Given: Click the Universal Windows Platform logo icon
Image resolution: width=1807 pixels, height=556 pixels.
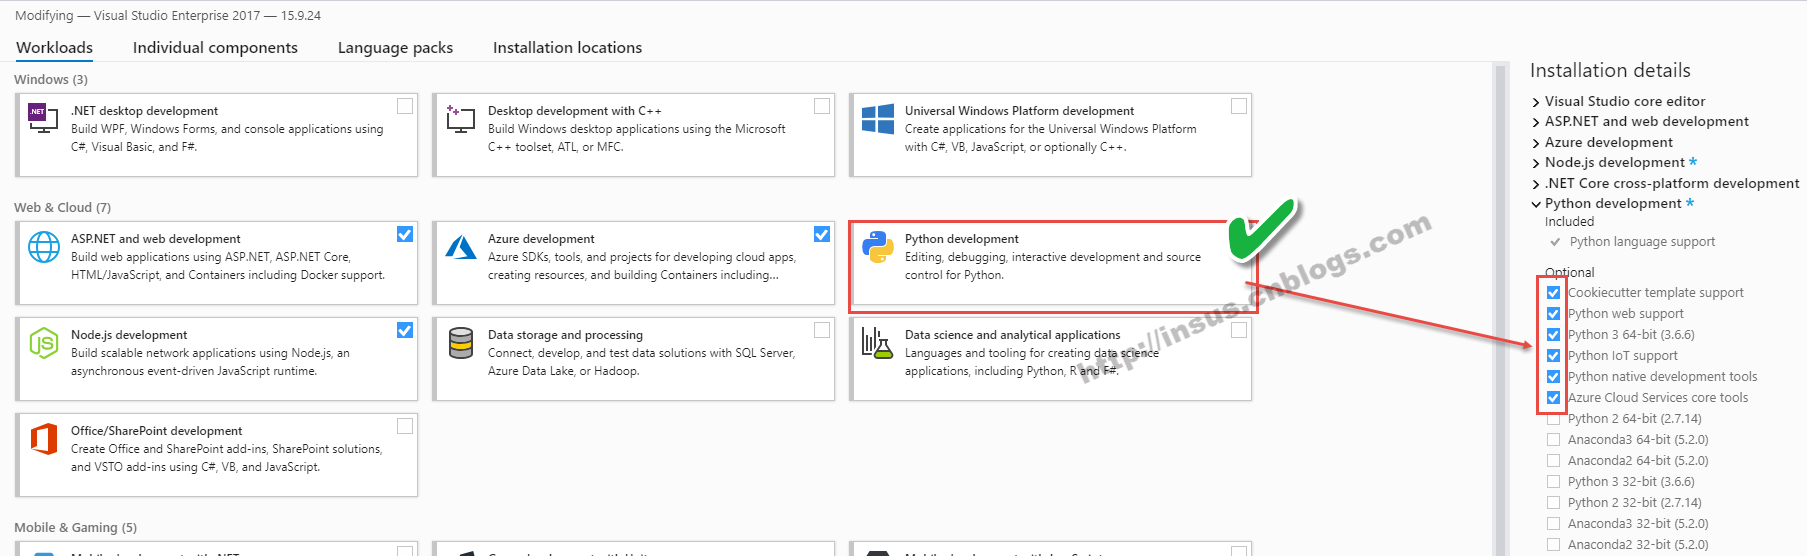Looking at the screenshot, I should (877, 119).
